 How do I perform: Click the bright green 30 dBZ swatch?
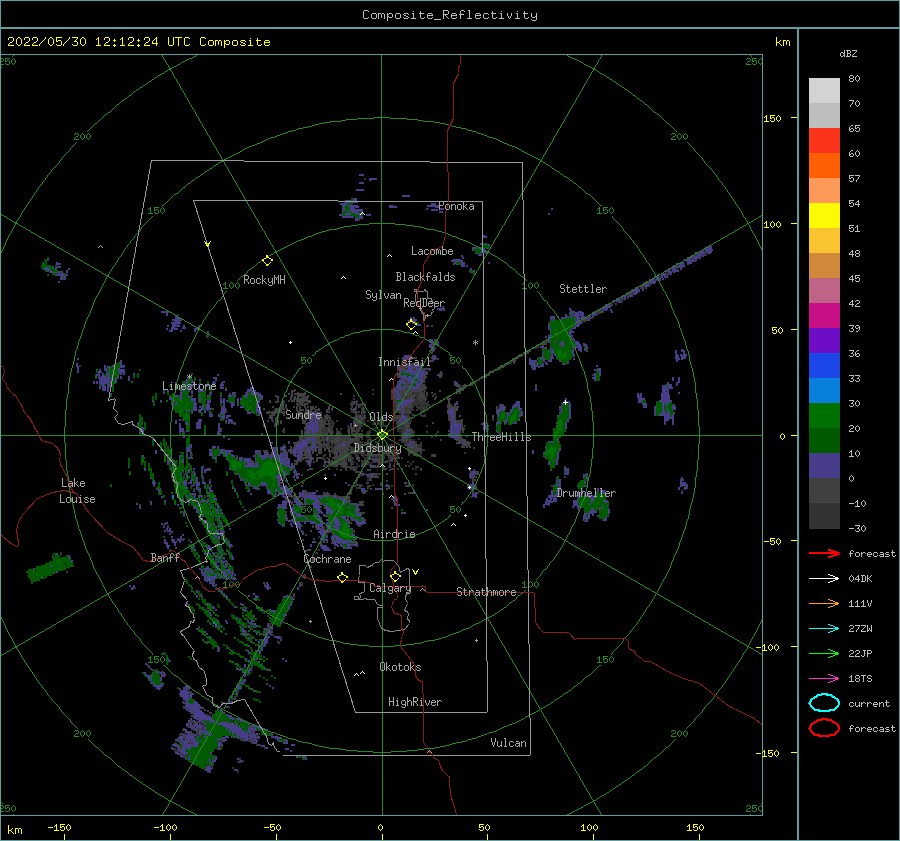pyautogui.click(x=824, y=416)
